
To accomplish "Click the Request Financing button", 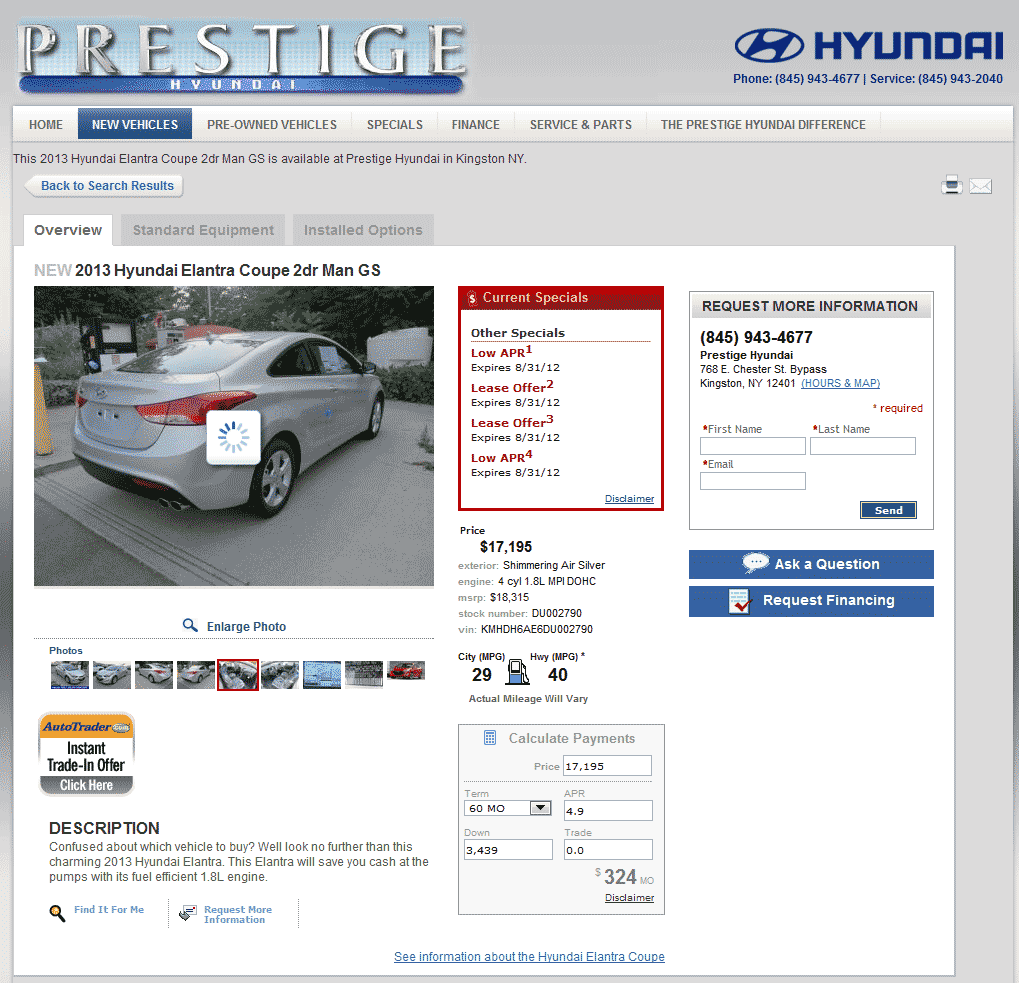I will 811,601.
